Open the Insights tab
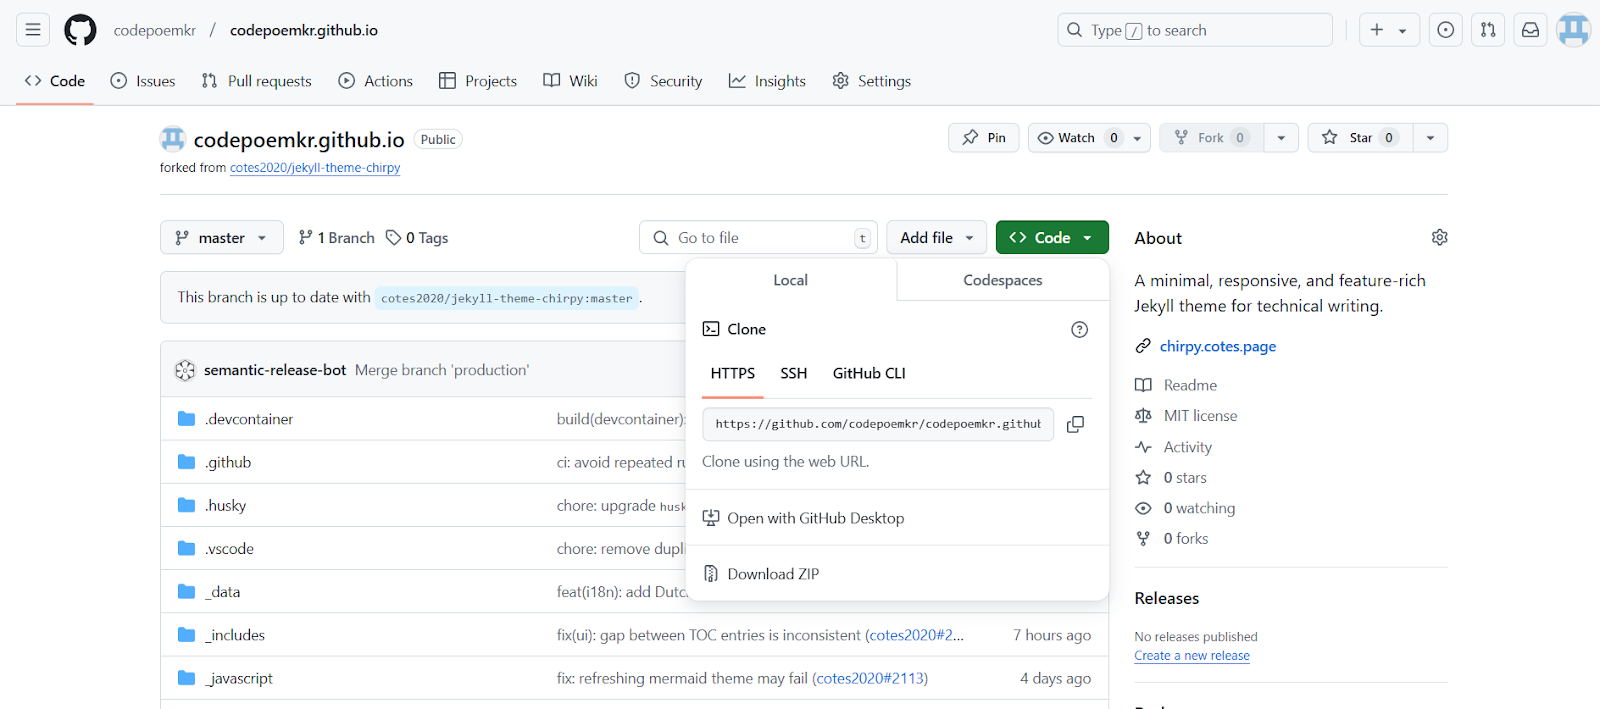This screenshot has width=1600, height=709. coord(767,81)
